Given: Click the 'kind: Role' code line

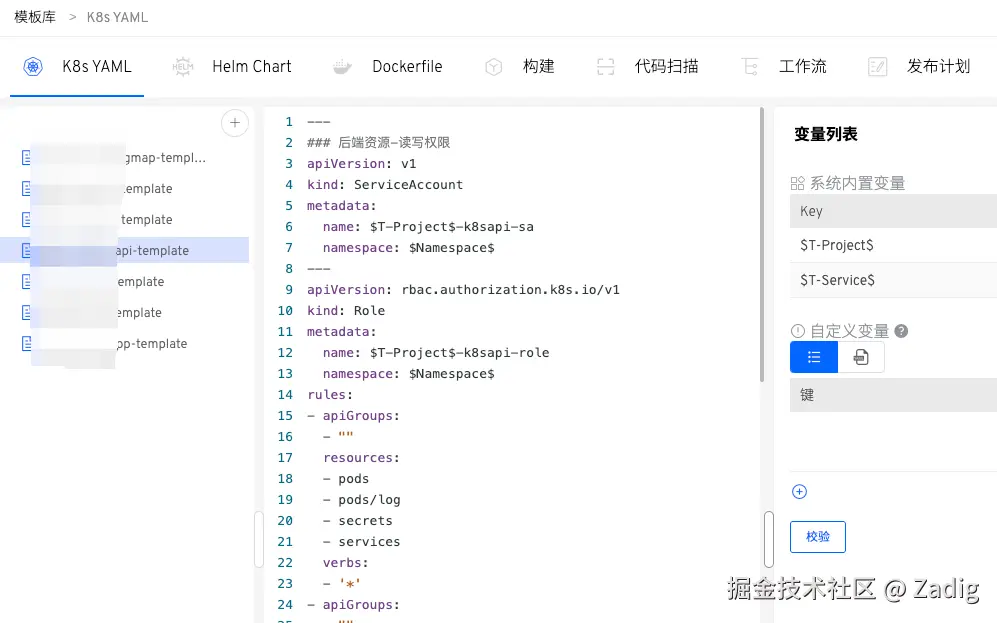Looking at the screenshot, I should [x=346, y=311].
